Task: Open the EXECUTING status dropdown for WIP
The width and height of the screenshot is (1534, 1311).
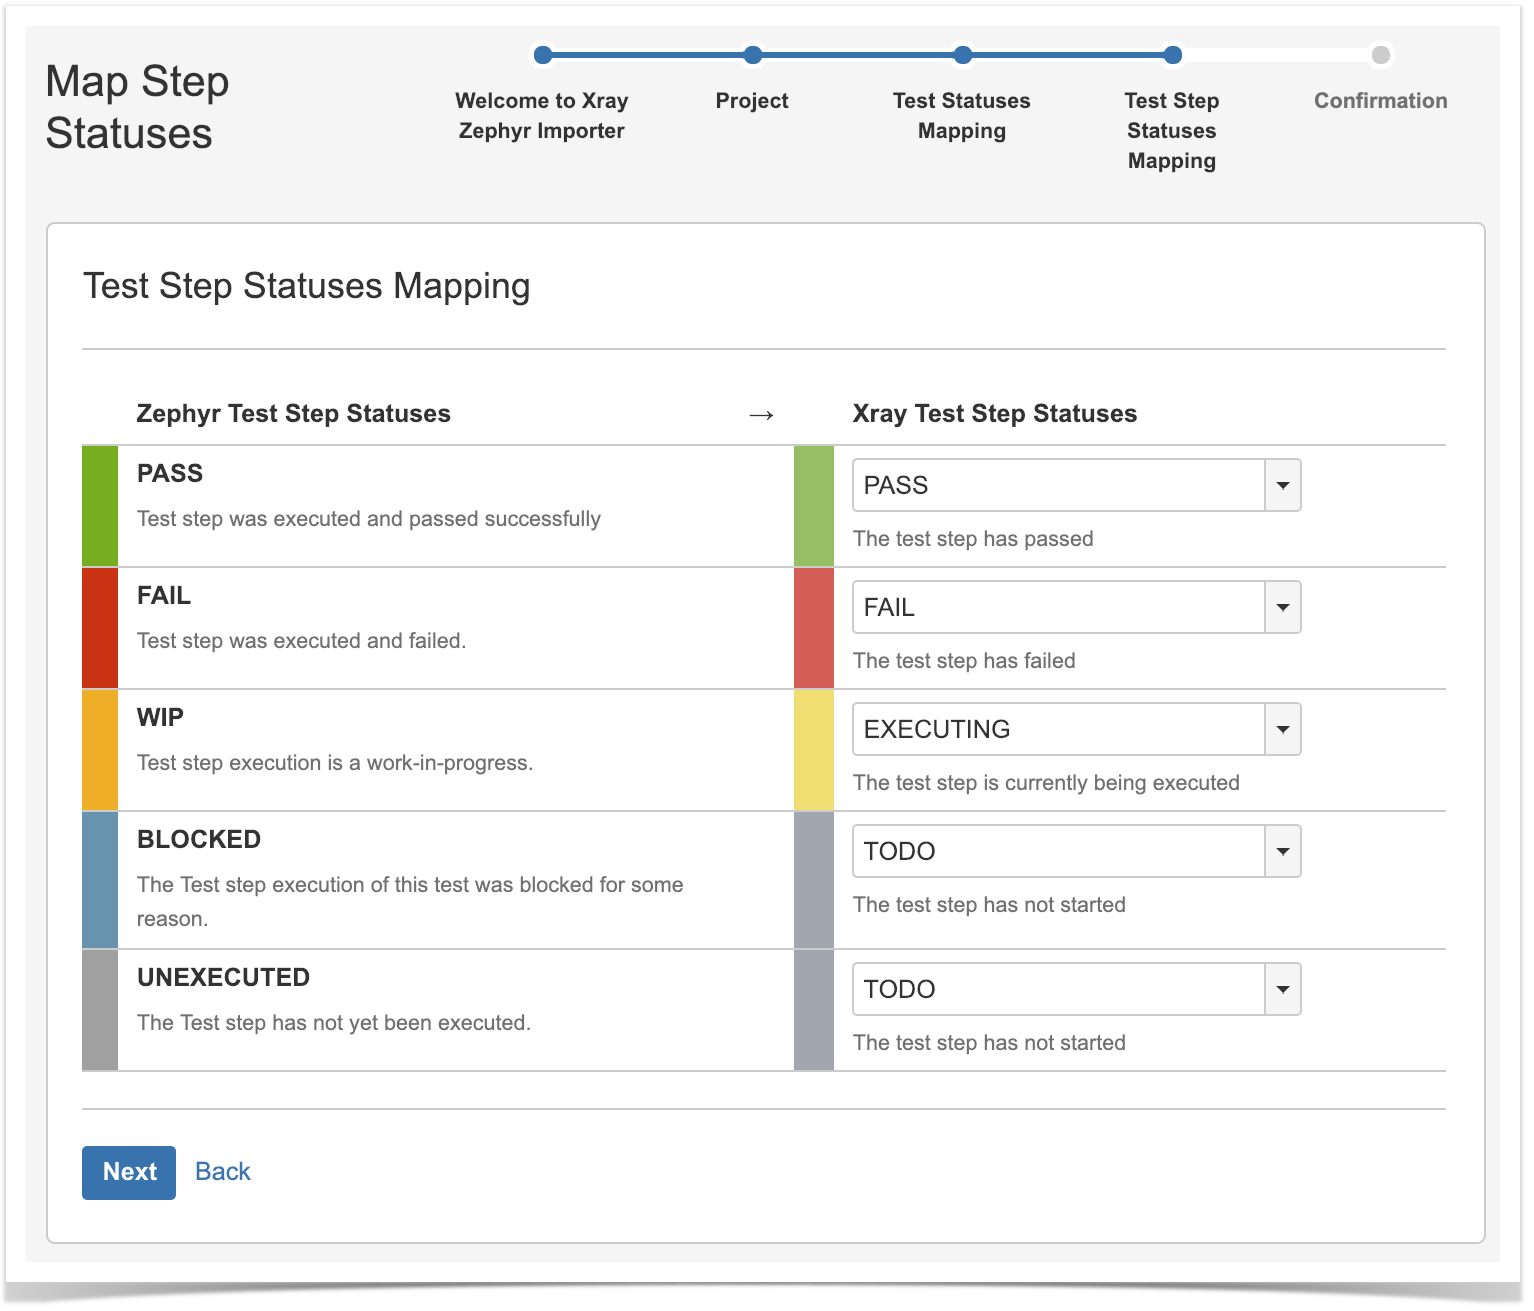Action: point(1076,729)
